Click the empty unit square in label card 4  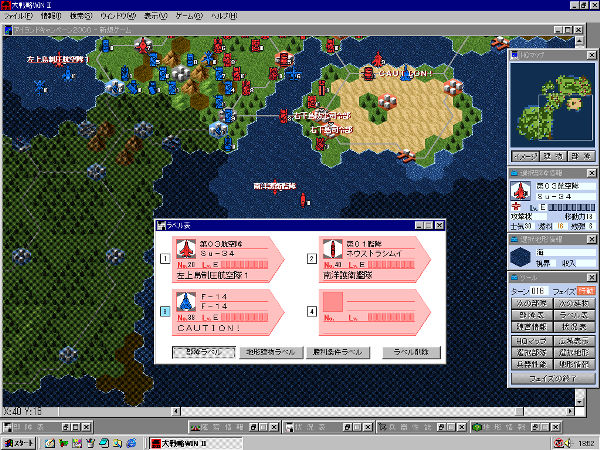(x=333, y=302)
